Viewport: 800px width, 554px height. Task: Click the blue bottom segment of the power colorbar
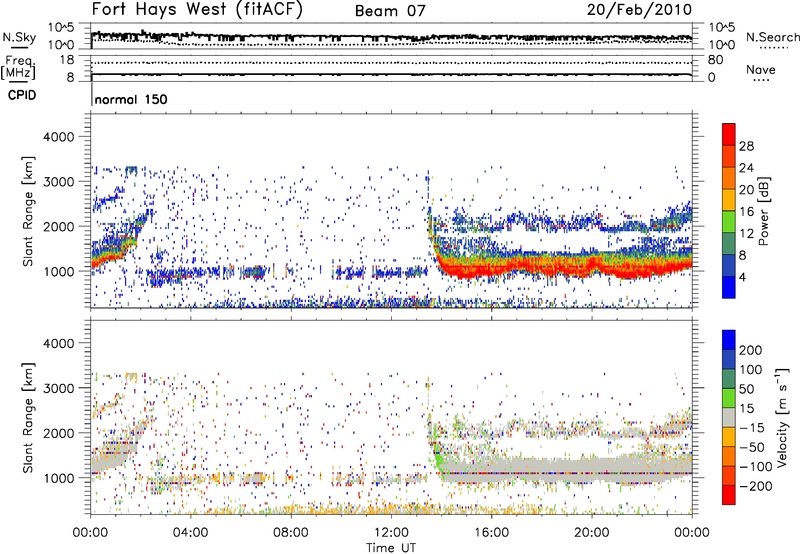coord(729,288)
